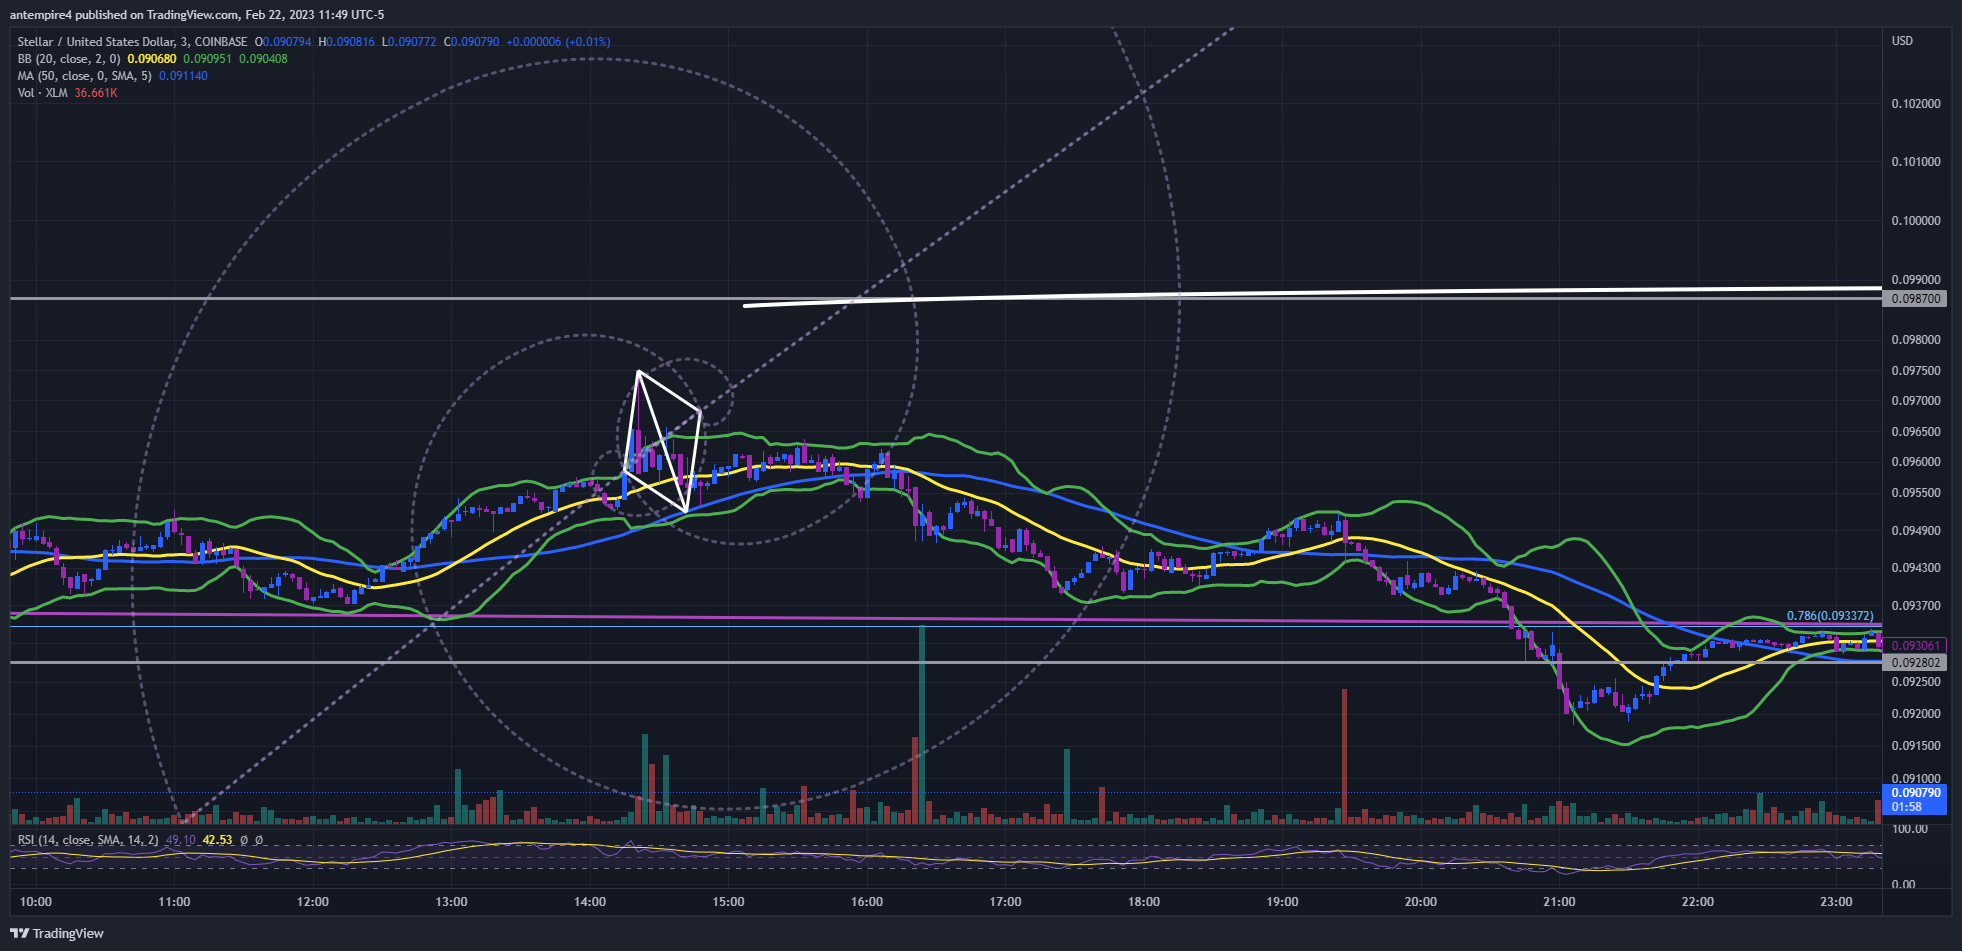Click the open value O0.090794 in header
Image resolution: width=1962 pixels, height=951 pixels.
coord(283,42)
